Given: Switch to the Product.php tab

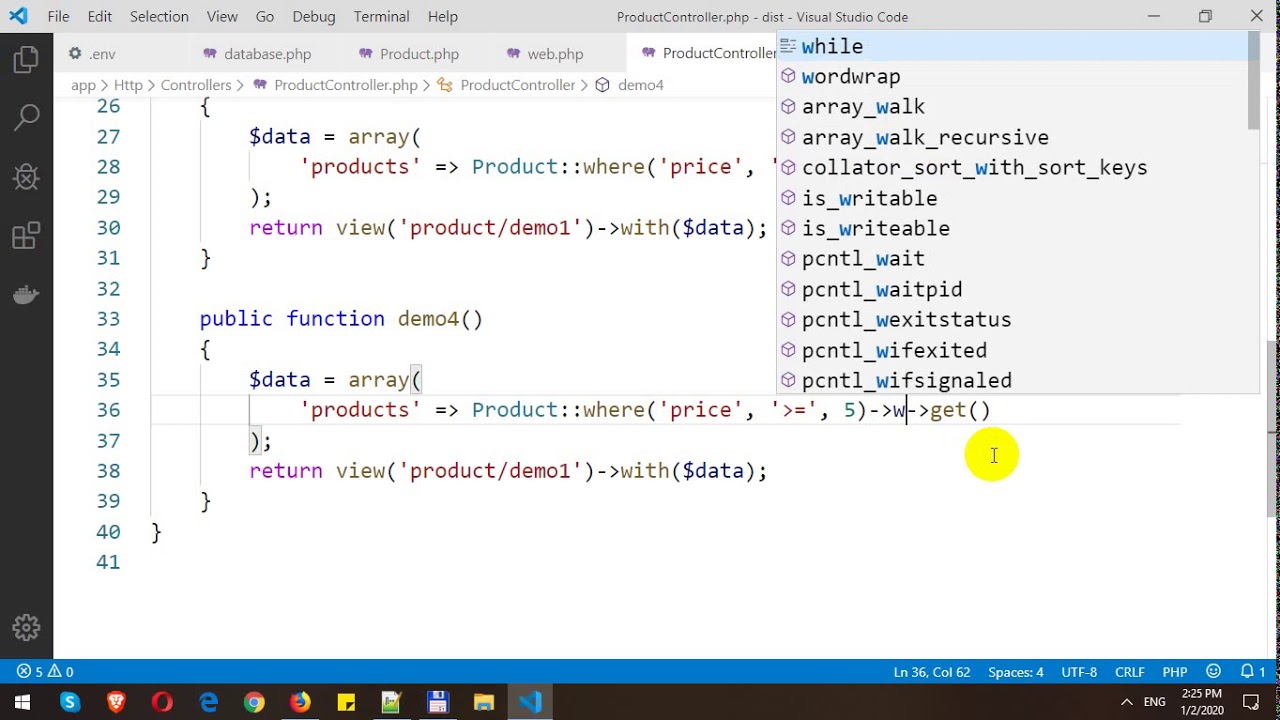Looking at the screenshot, I should click(x=417, y=53).
